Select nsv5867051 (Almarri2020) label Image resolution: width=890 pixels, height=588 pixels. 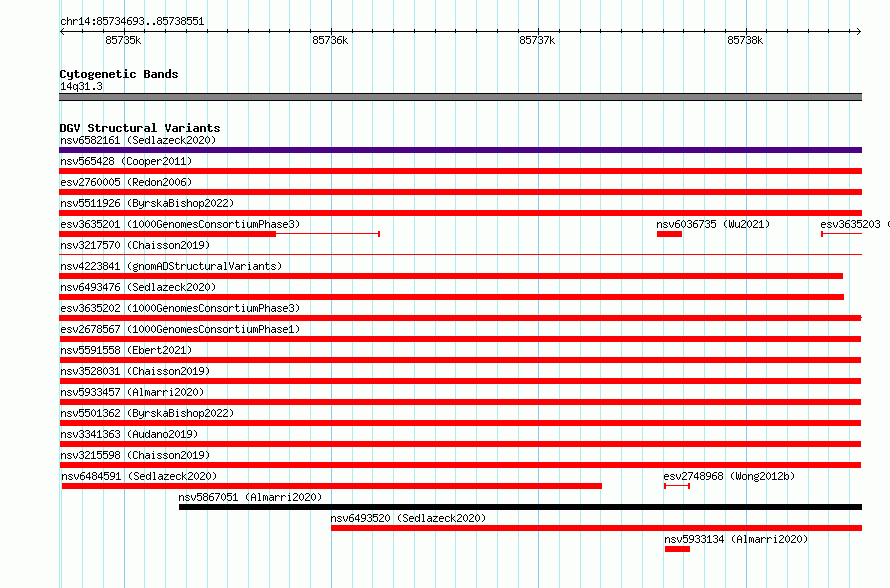250,497
